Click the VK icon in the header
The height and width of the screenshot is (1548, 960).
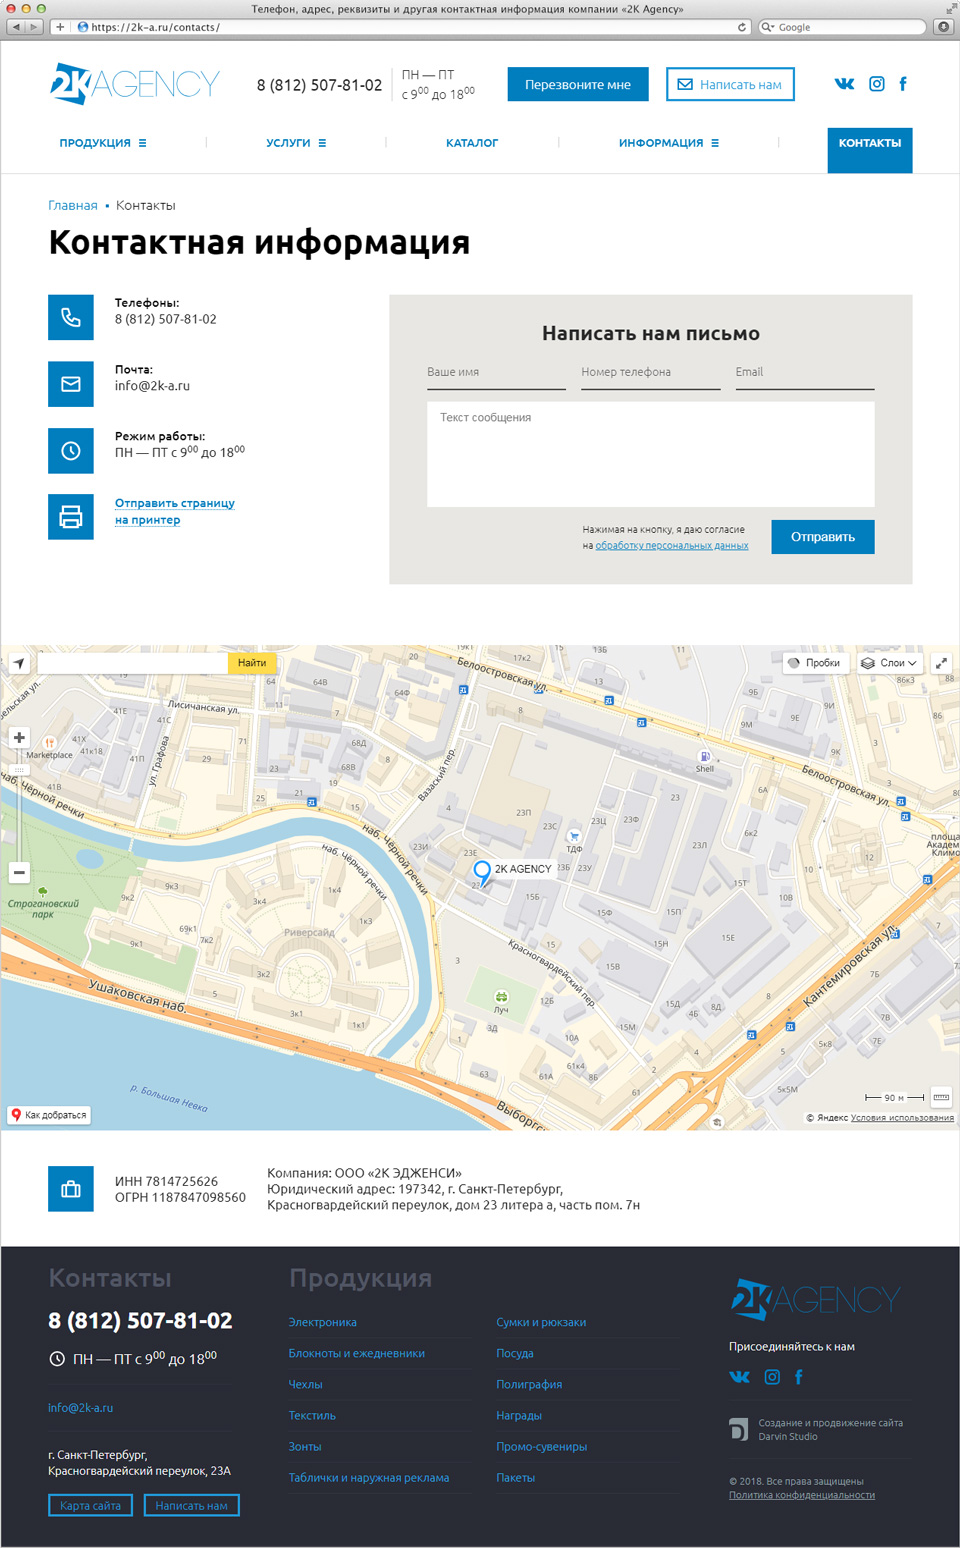tap(844, 84)
